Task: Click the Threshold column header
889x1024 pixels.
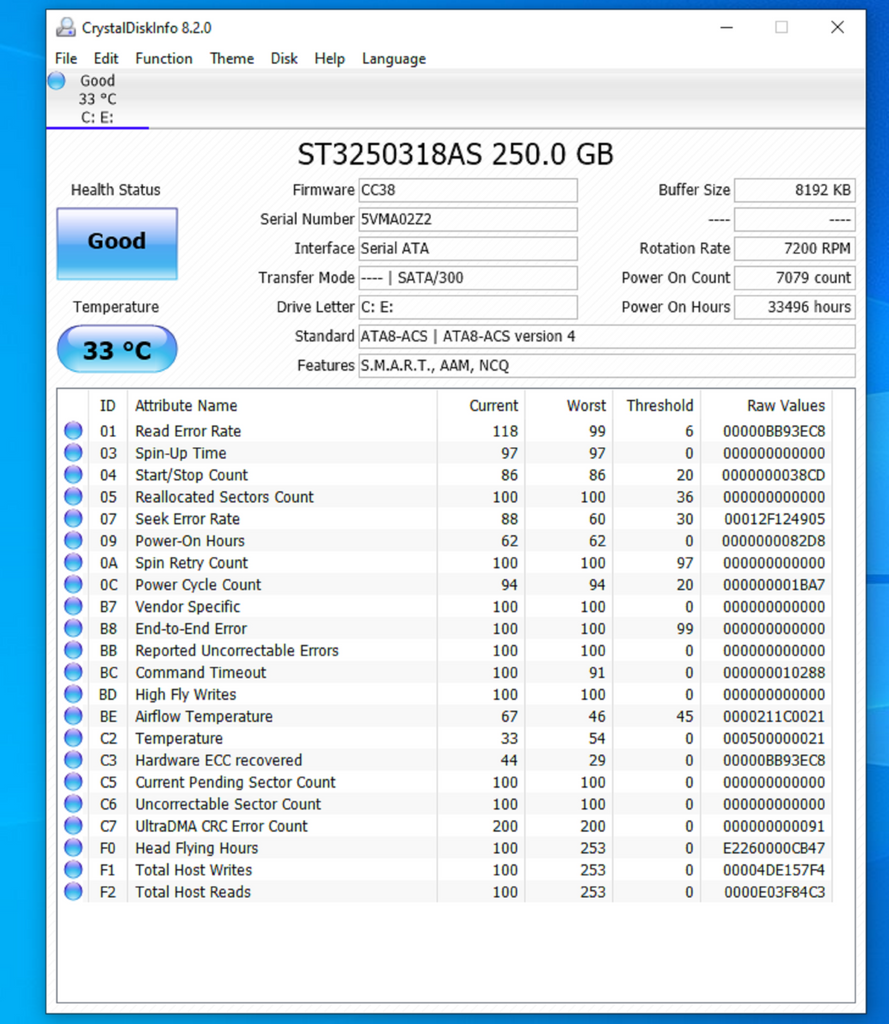Action: [x=657, y=406]
